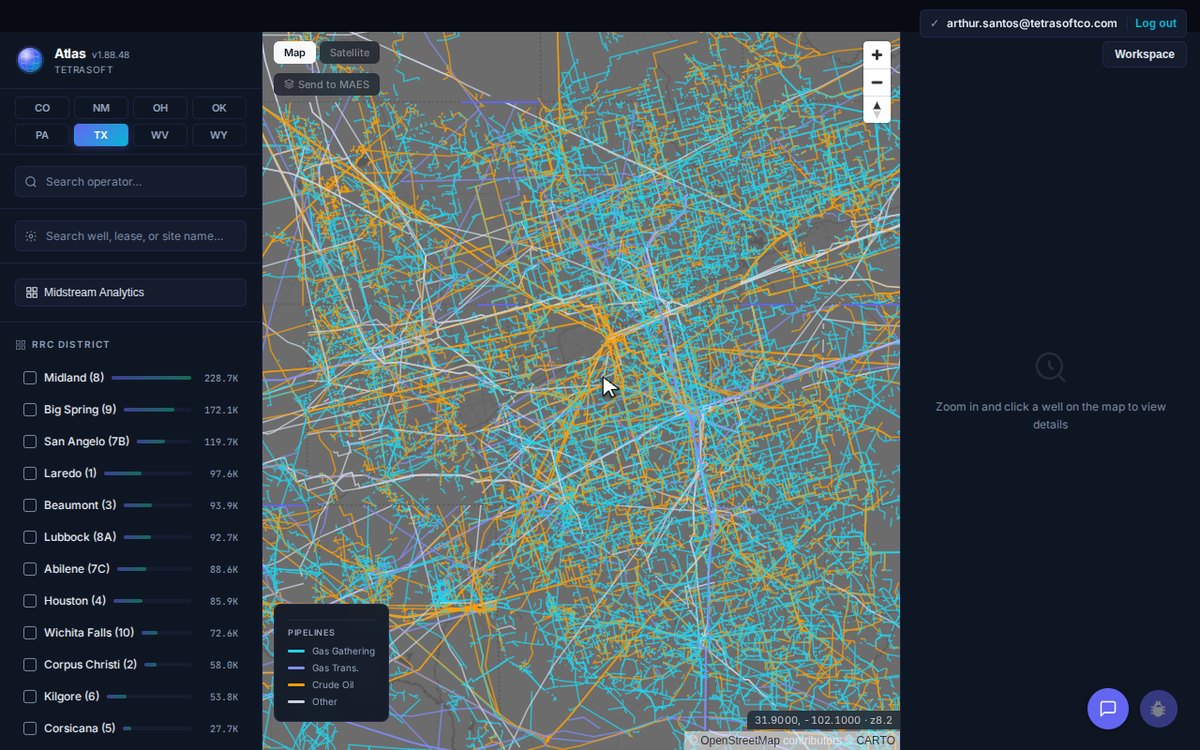Switch the map to Satellite view
The image size is (1200, 750).
click(350, 53)
